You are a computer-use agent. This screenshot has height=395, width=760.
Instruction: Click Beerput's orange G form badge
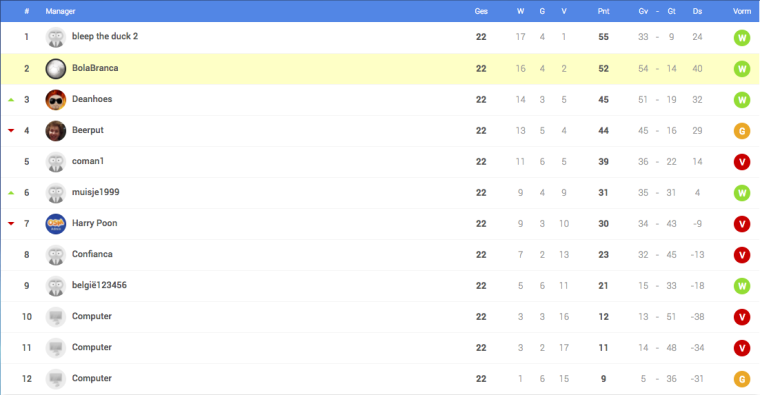coord(742,131)
